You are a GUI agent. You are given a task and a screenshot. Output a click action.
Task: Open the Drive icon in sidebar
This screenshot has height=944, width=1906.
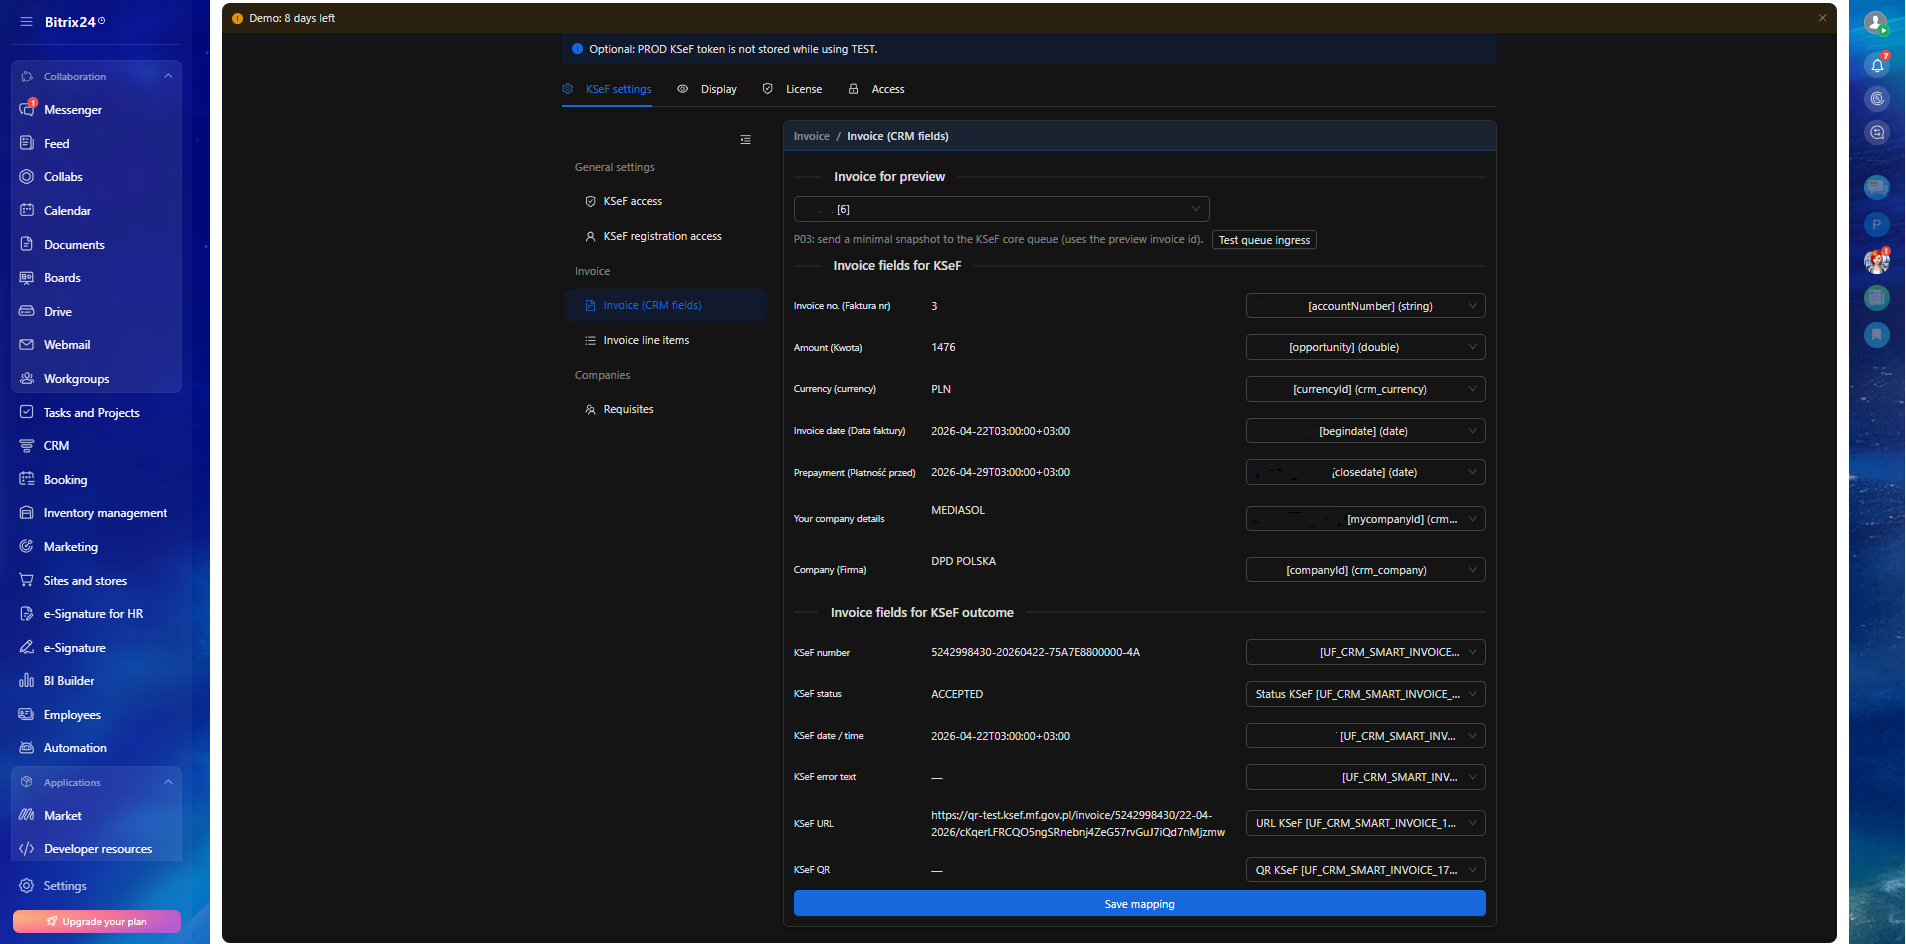point(27,311)
